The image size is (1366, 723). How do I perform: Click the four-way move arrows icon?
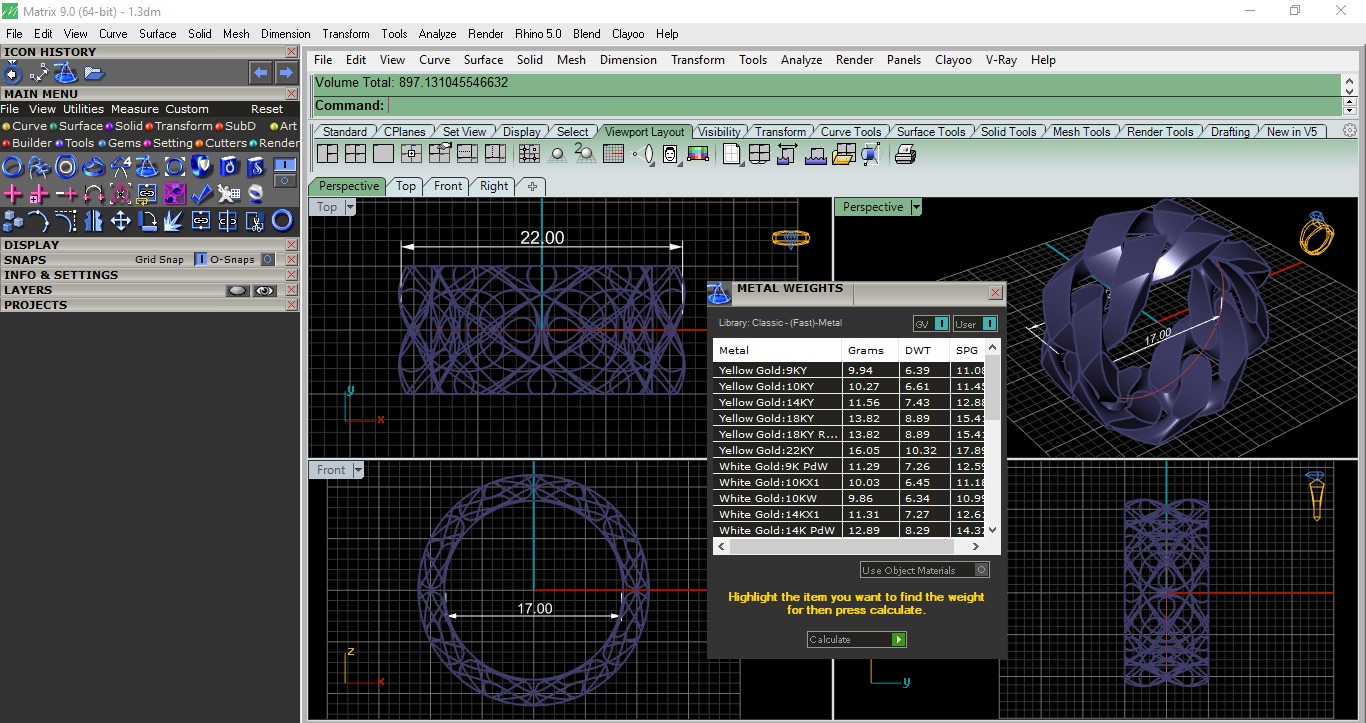point(120,220)
